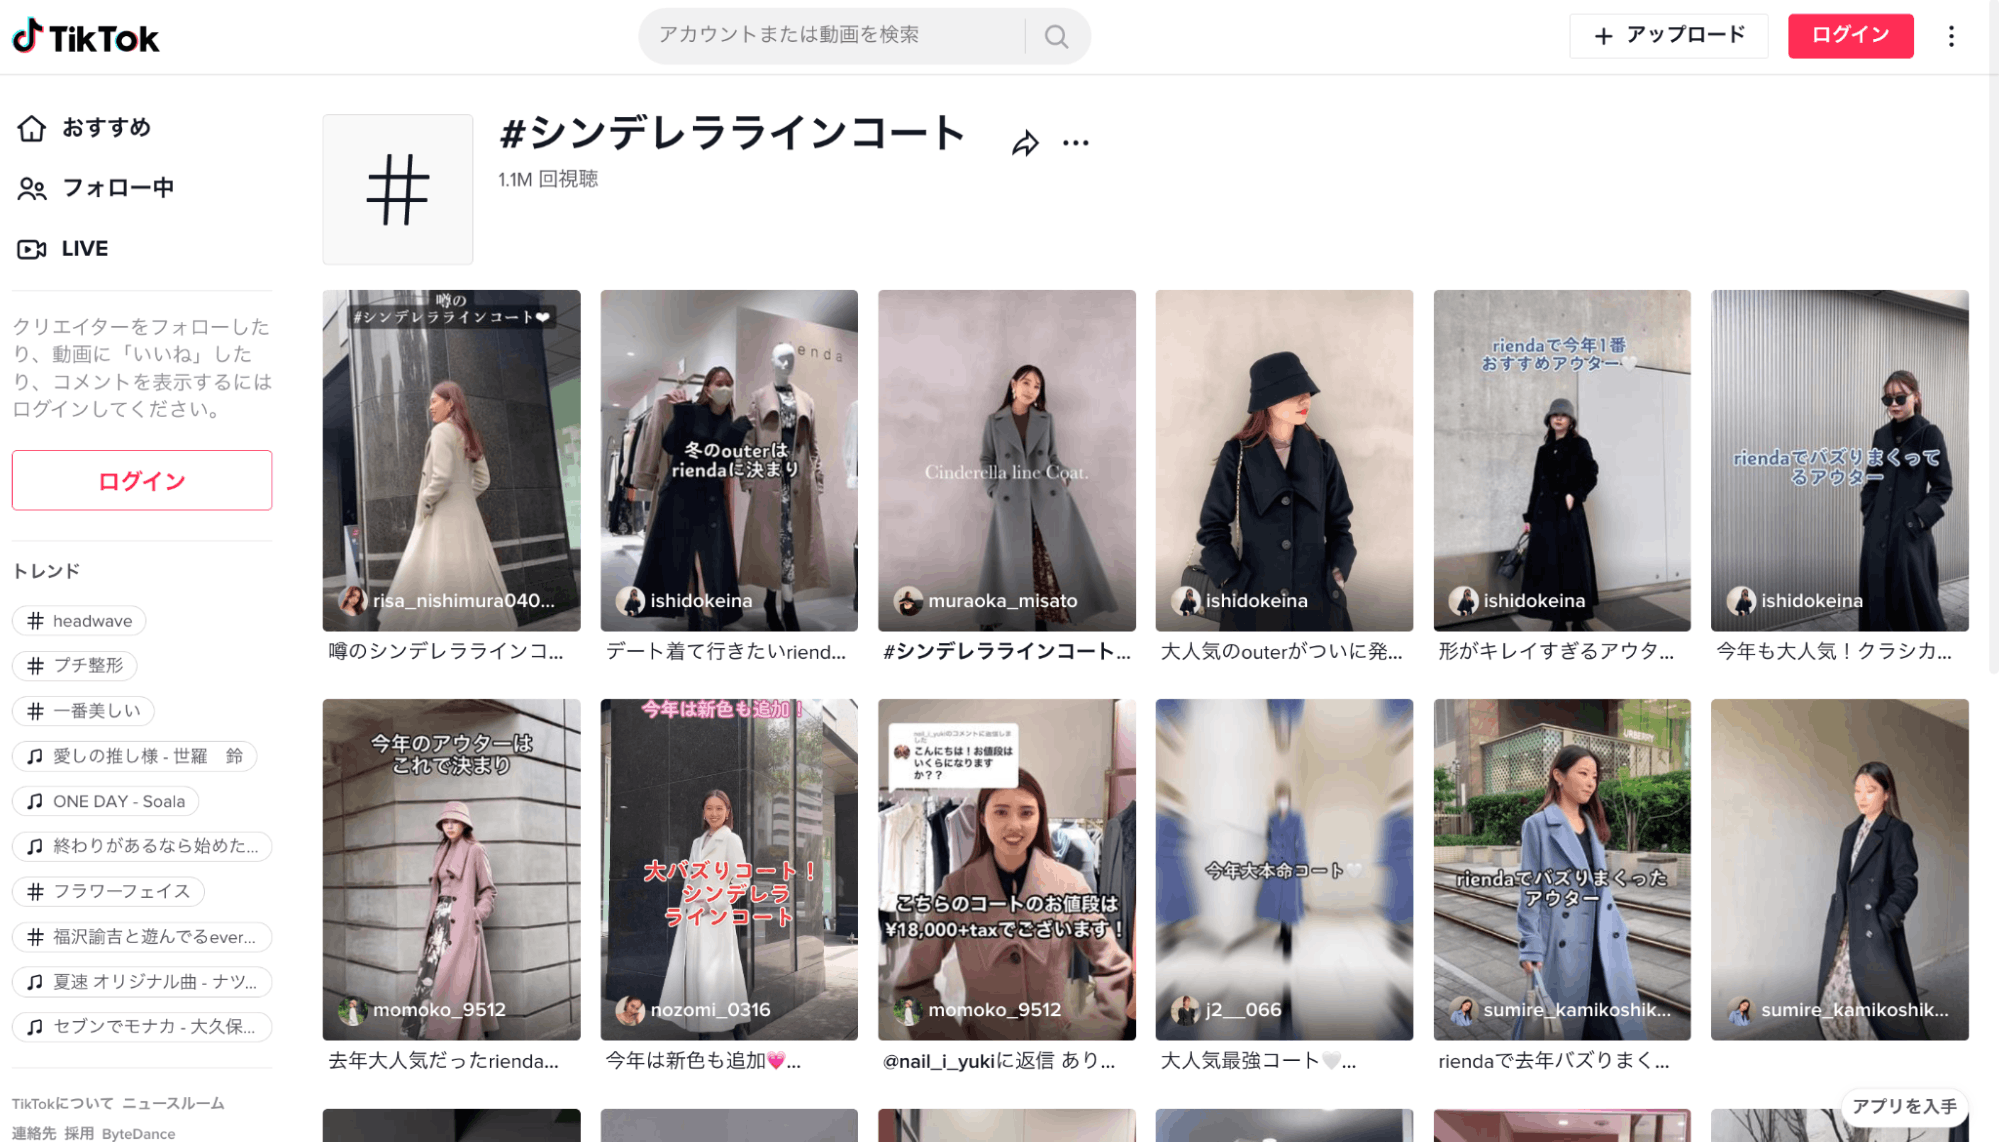The image size is (1999, 1143).
Task: Click the アプリを入手 get app button
Action: point(1904,1106)
